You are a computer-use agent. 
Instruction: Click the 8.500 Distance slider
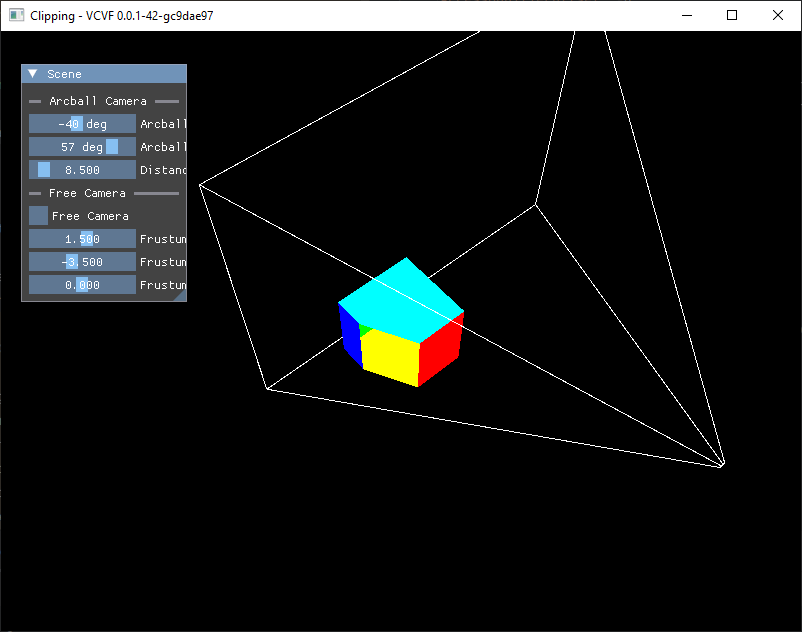82,170
